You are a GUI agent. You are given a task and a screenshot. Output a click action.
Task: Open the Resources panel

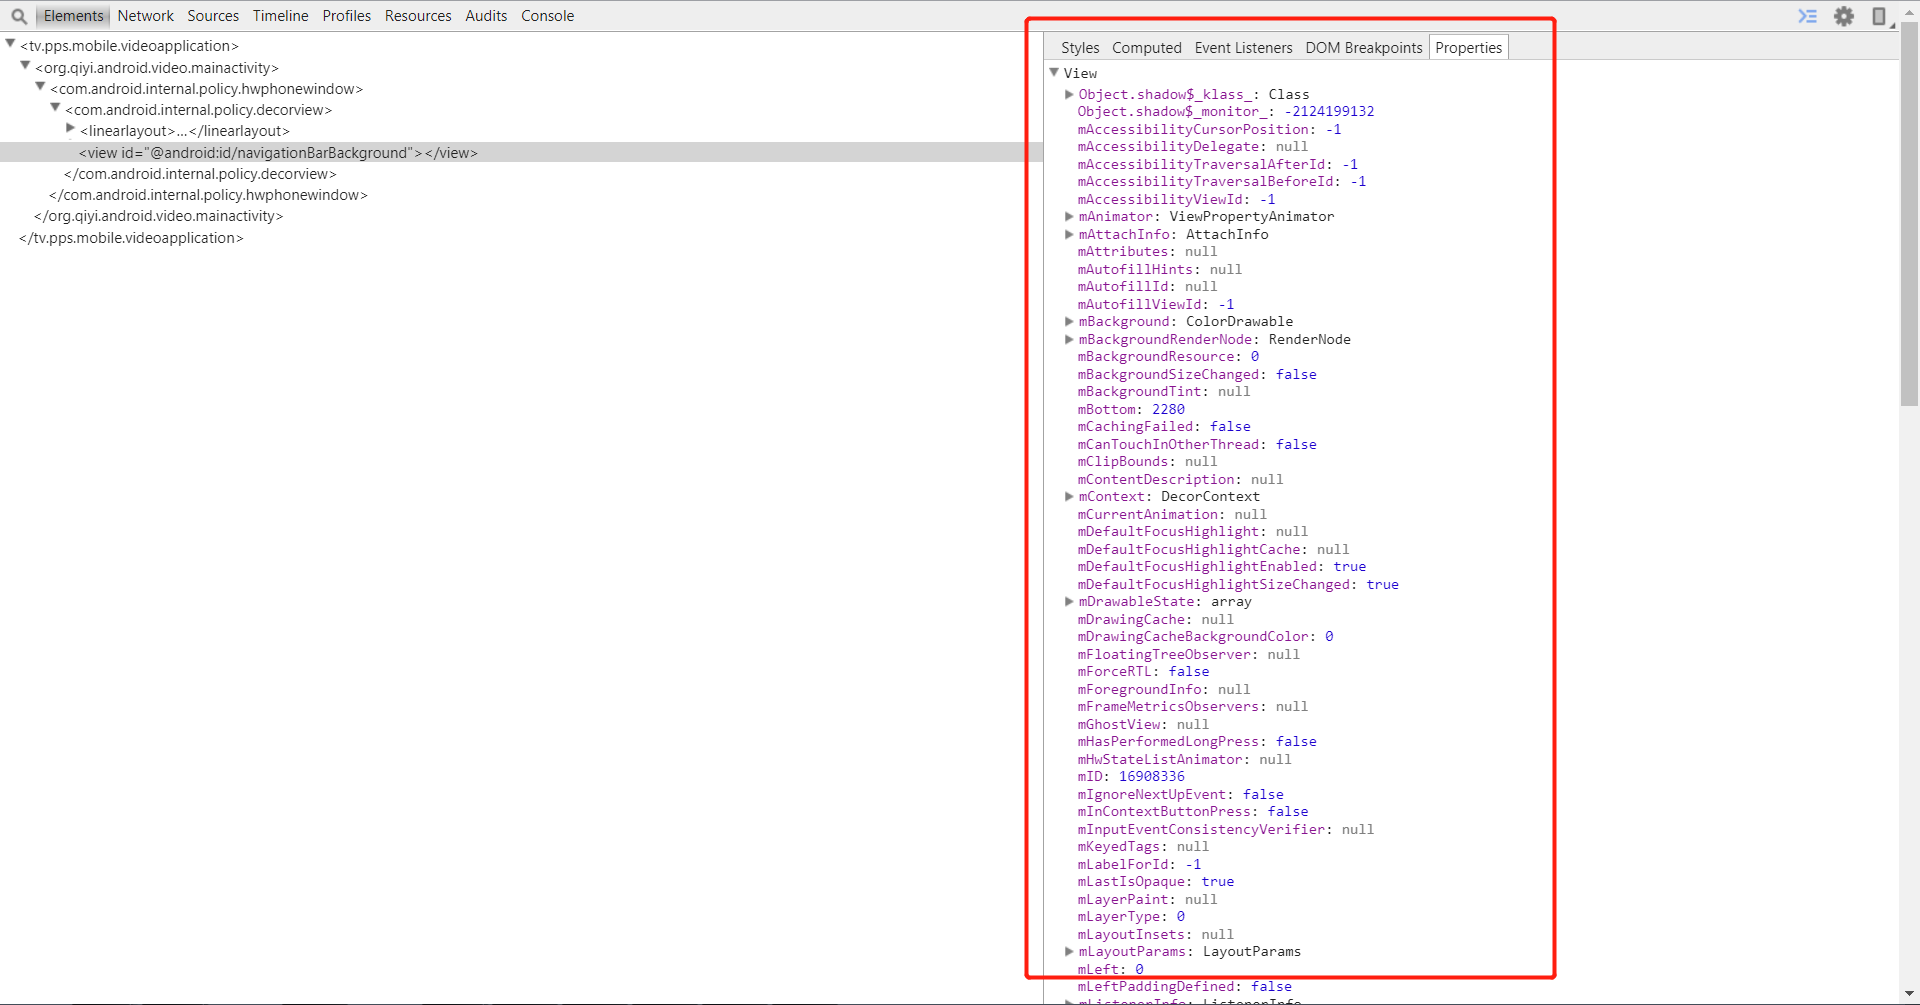pos(418,16)
